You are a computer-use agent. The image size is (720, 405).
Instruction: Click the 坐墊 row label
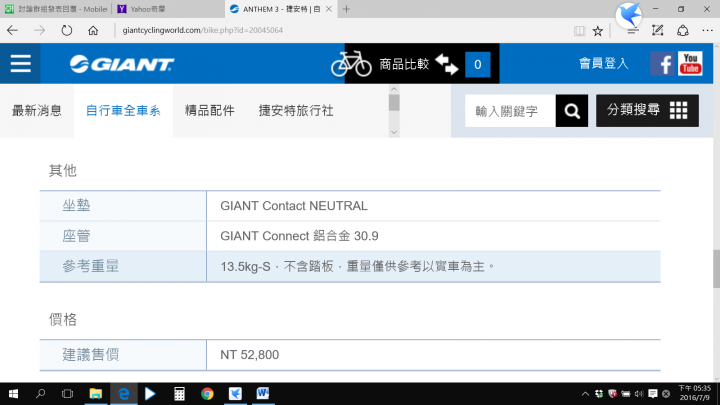pos(76,205)
